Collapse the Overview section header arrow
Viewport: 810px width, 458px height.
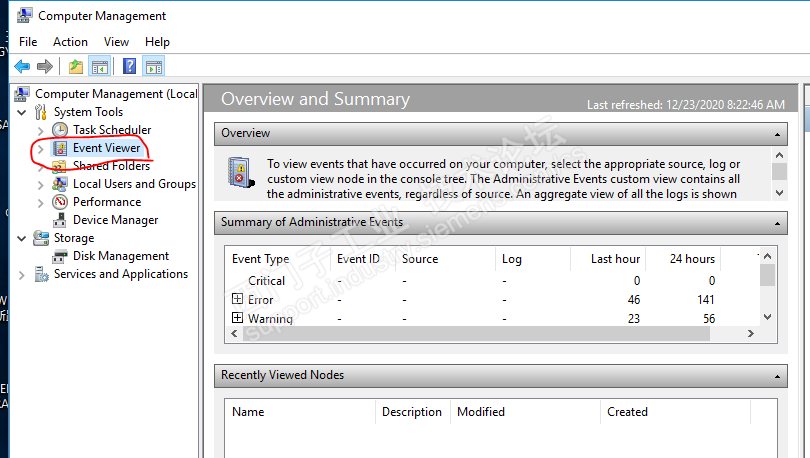coord(777,133)
